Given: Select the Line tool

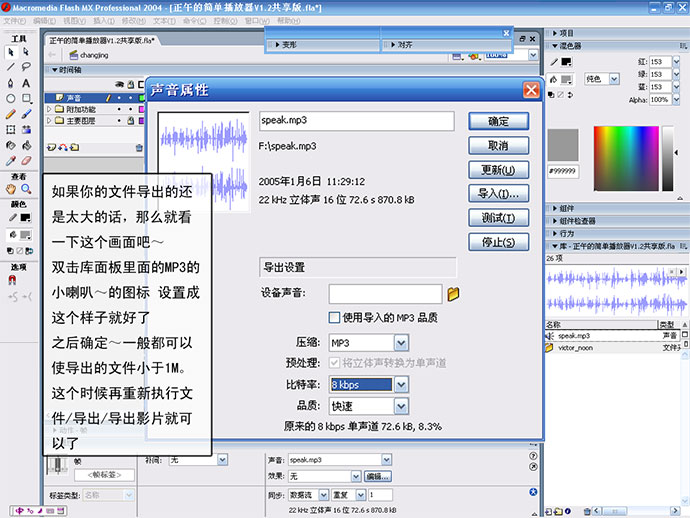Looking at the screenshot, I should pyautogui.click(x=11, y=67).
